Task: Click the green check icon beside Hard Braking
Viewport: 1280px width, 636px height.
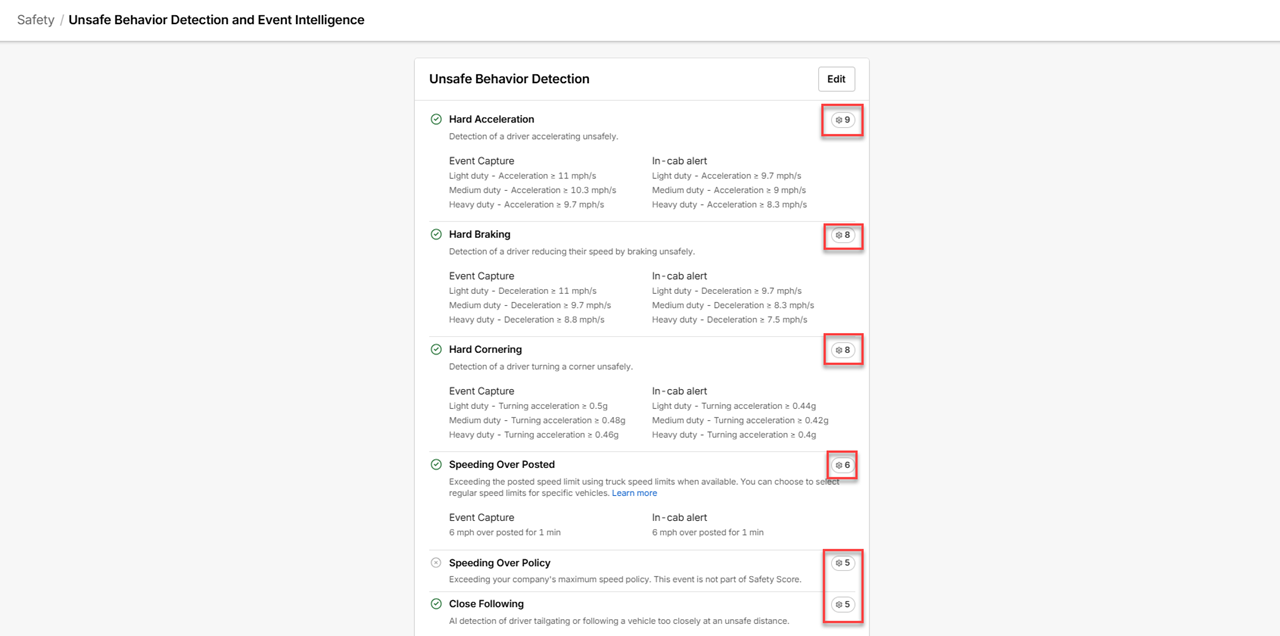Action: (436, 234)
